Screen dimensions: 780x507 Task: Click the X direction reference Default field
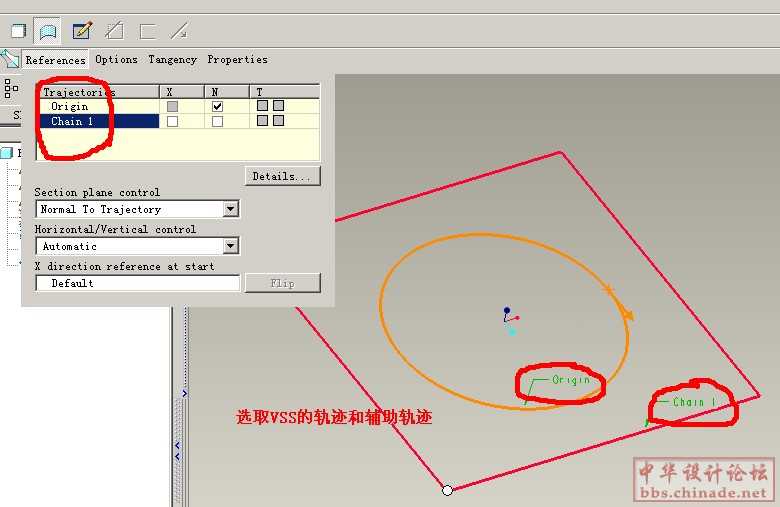coord(137,283)
